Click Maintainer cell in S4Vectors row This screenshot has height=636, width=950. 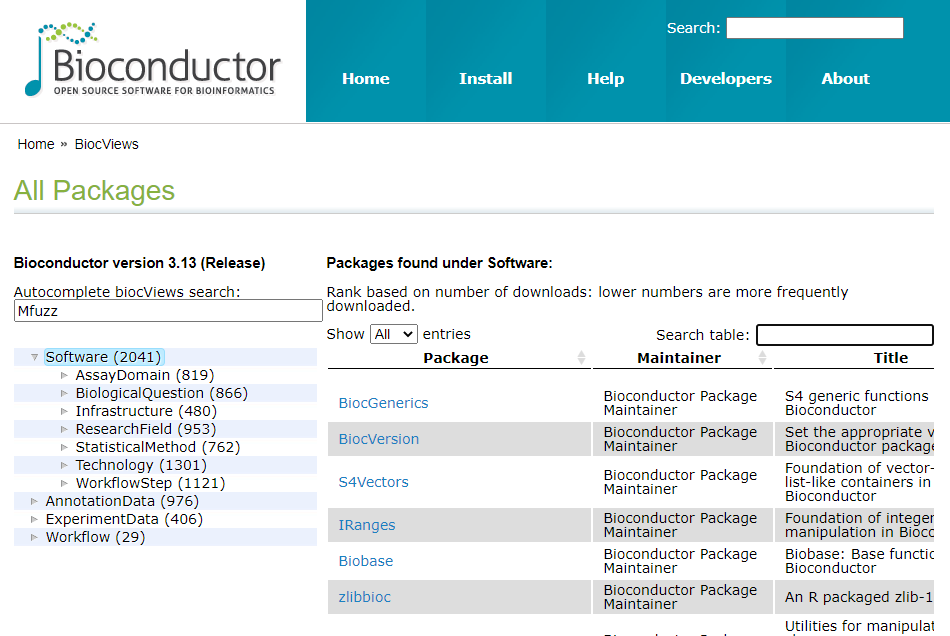(x=682, y=482)
